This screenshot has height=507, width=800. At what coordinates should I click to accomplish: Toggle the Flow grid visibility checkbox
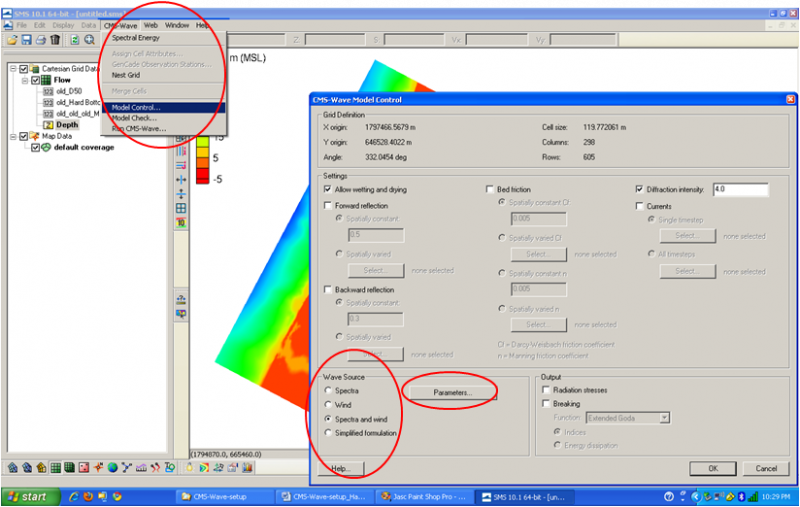[36, 80]
